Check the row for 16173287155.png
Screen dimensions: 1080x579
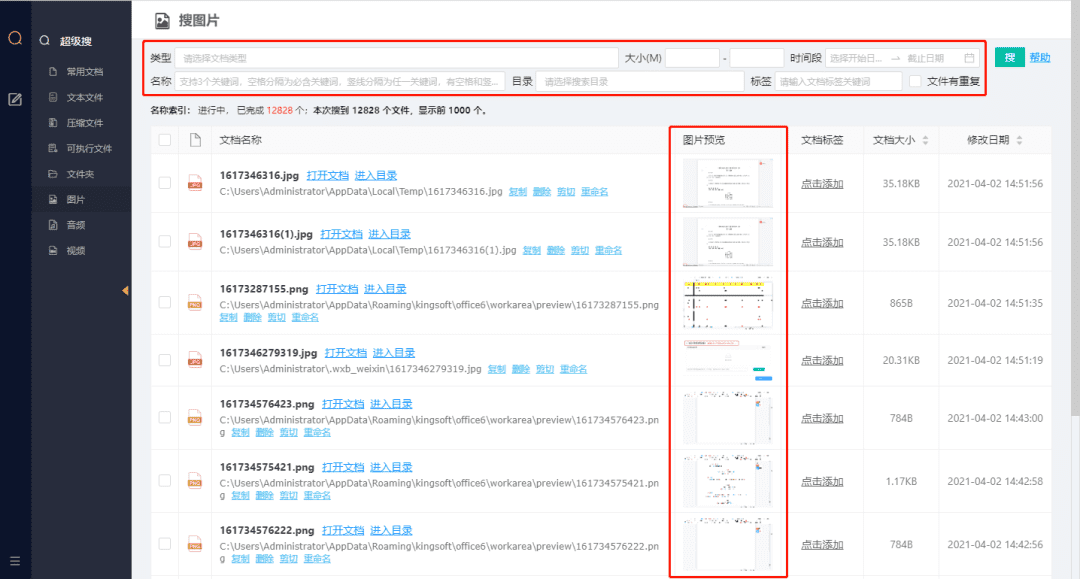[x=165, y=302]
